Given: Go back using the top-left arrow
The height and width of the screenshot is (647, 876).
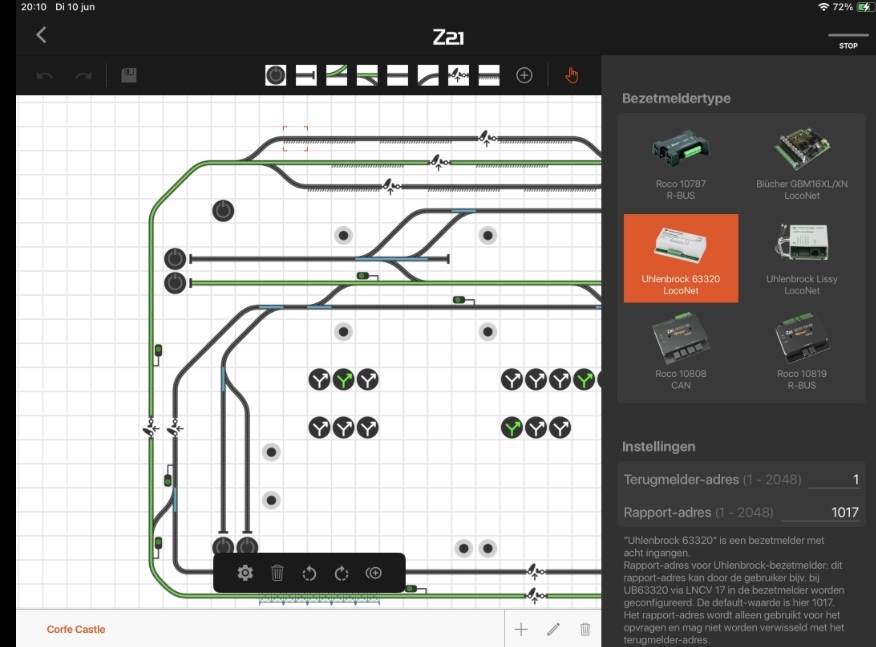Looking at the screenshot, I should tap(41, 35).
